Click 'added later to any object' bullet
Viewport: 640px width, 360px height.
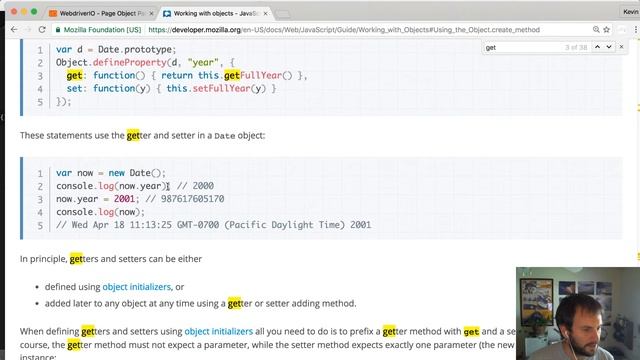tap(200, 304)
